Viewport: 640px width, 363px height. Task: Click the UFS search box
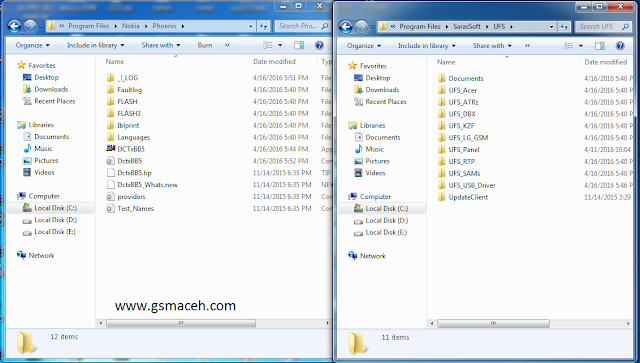tap(603, 27)
